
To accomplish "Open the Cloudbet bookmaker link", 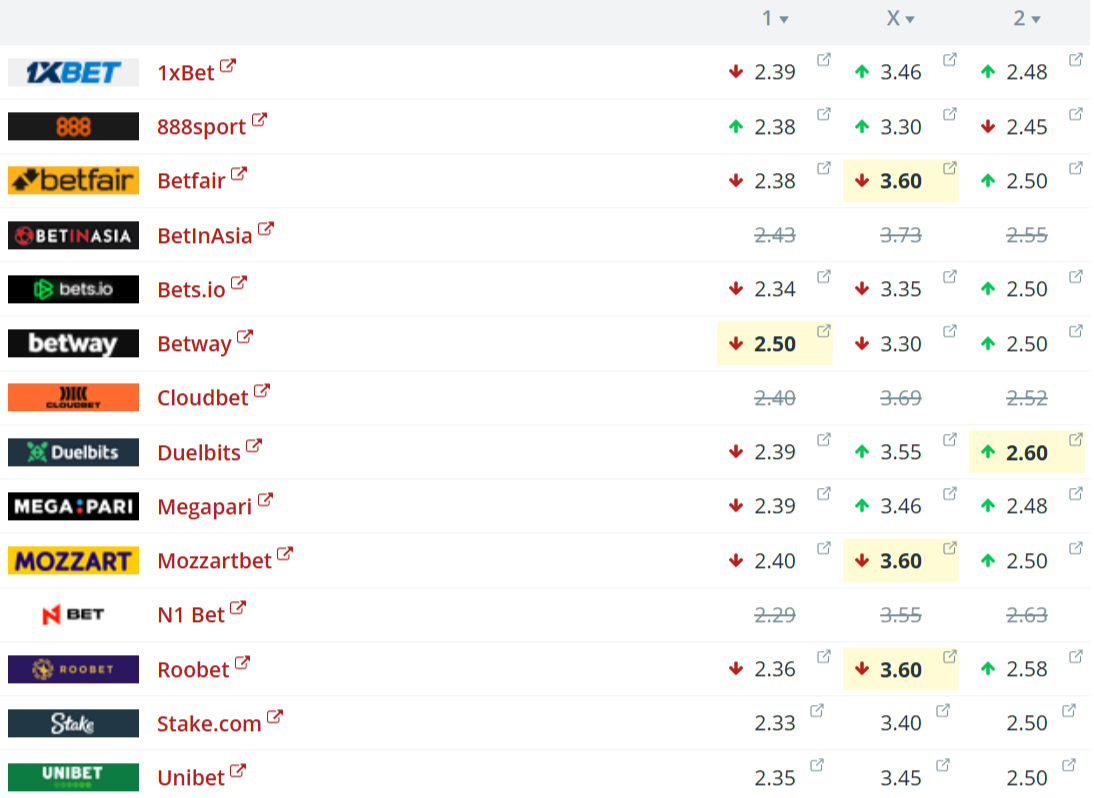I will (202, 398).
